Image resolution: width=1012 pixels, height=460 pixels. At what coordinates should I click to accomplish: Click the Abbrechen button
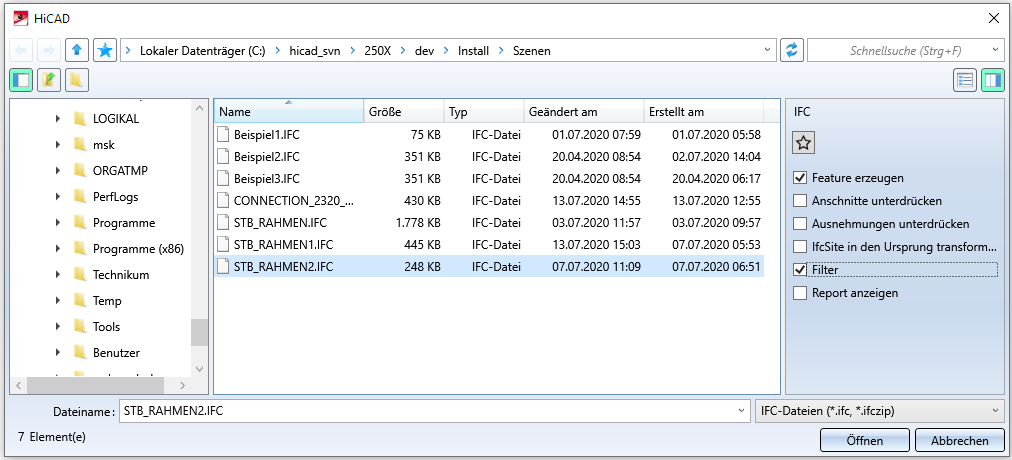point(959,441)
